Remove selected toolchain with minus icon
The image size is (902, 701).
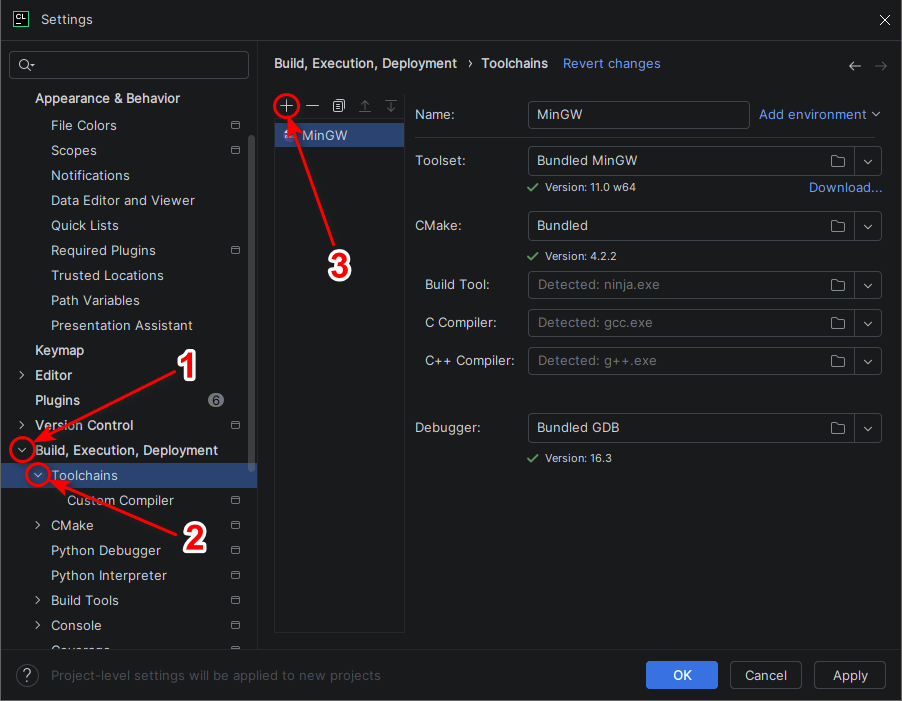point(312,106)
